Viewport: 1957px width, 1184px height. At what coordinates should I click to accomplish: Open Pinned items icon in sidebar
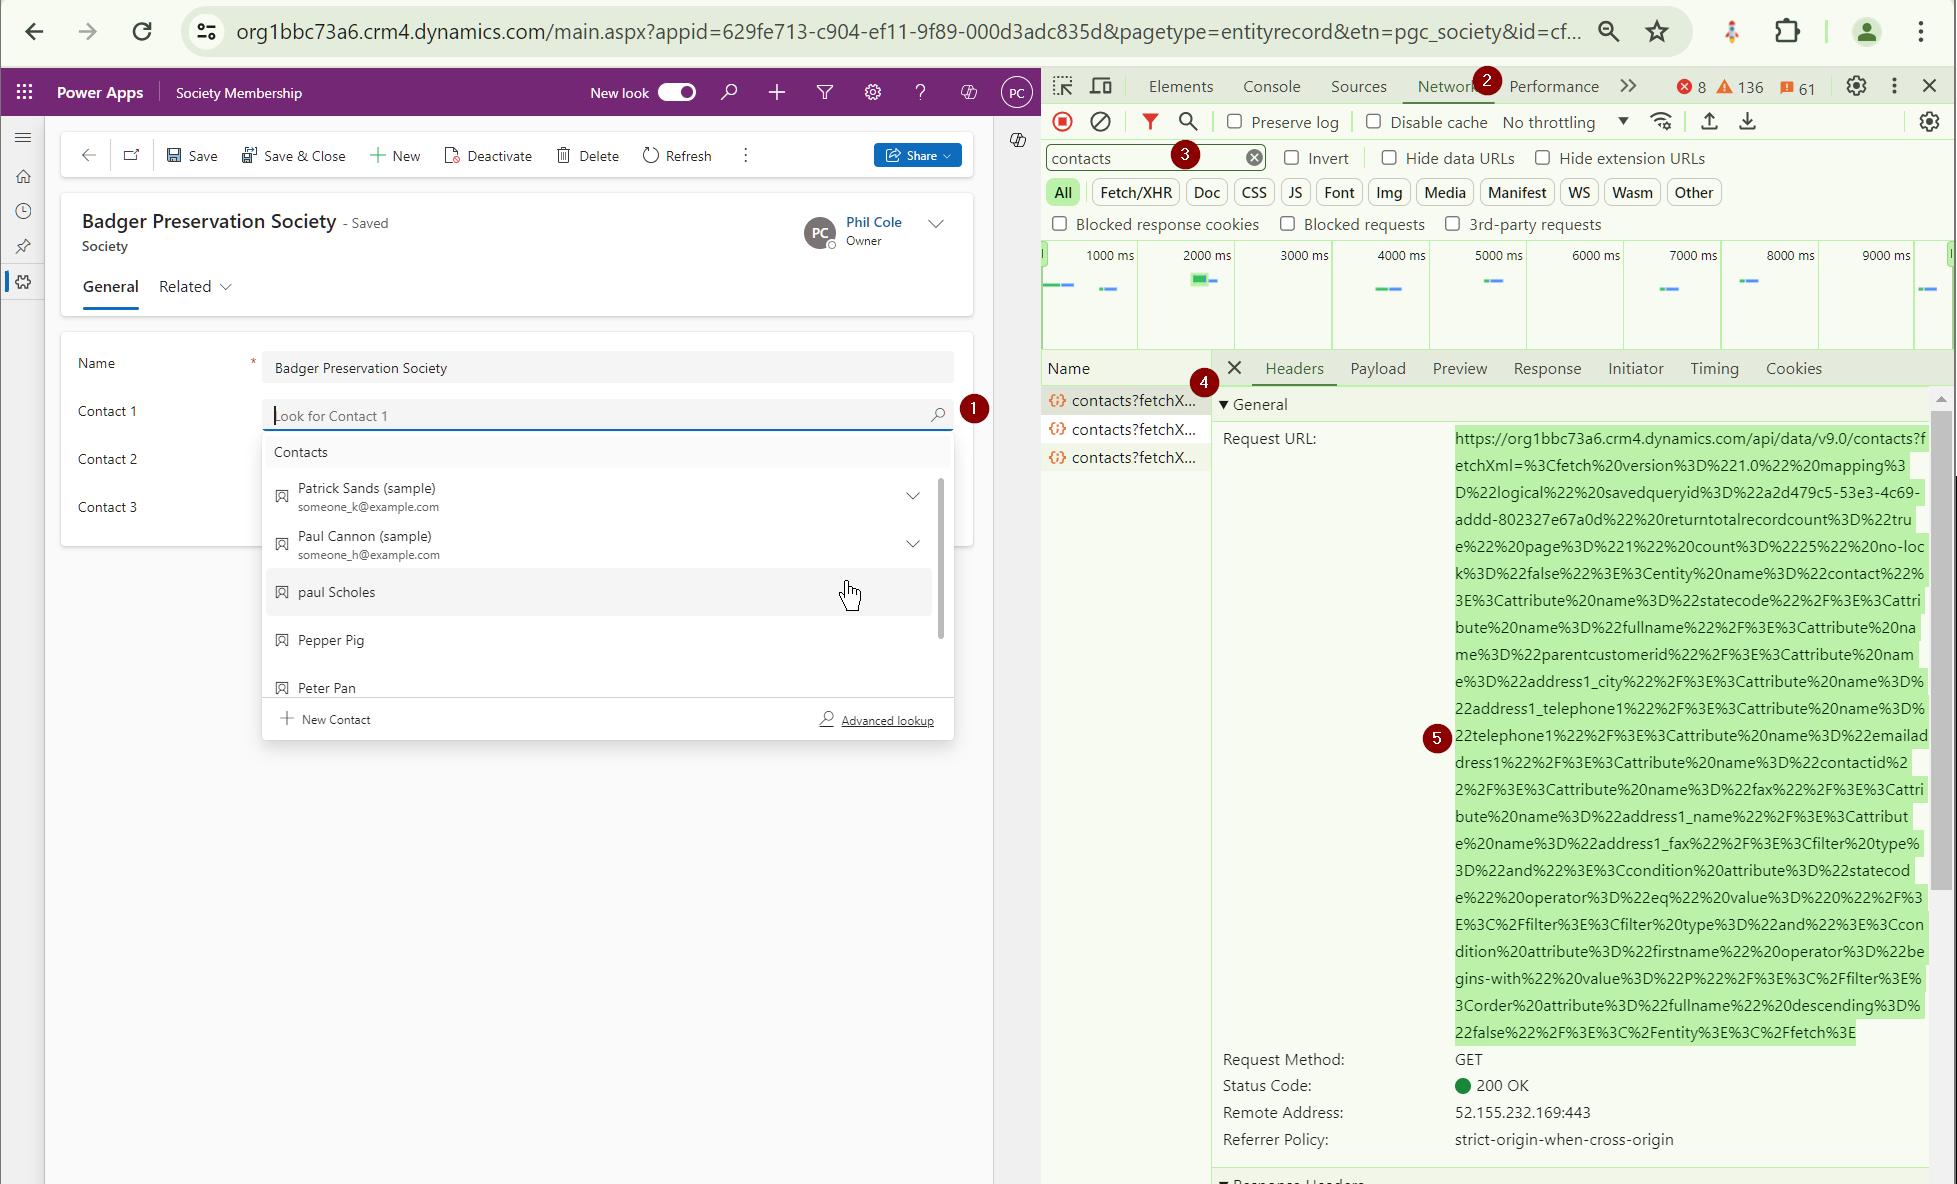[23, 246]
